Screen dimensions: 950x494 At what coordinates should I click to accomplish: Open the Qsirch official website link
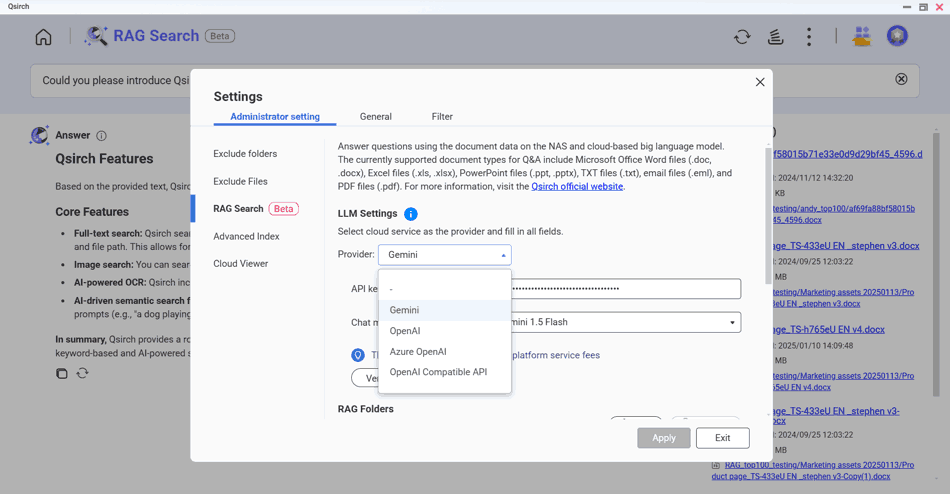click(x=577, y=187)
